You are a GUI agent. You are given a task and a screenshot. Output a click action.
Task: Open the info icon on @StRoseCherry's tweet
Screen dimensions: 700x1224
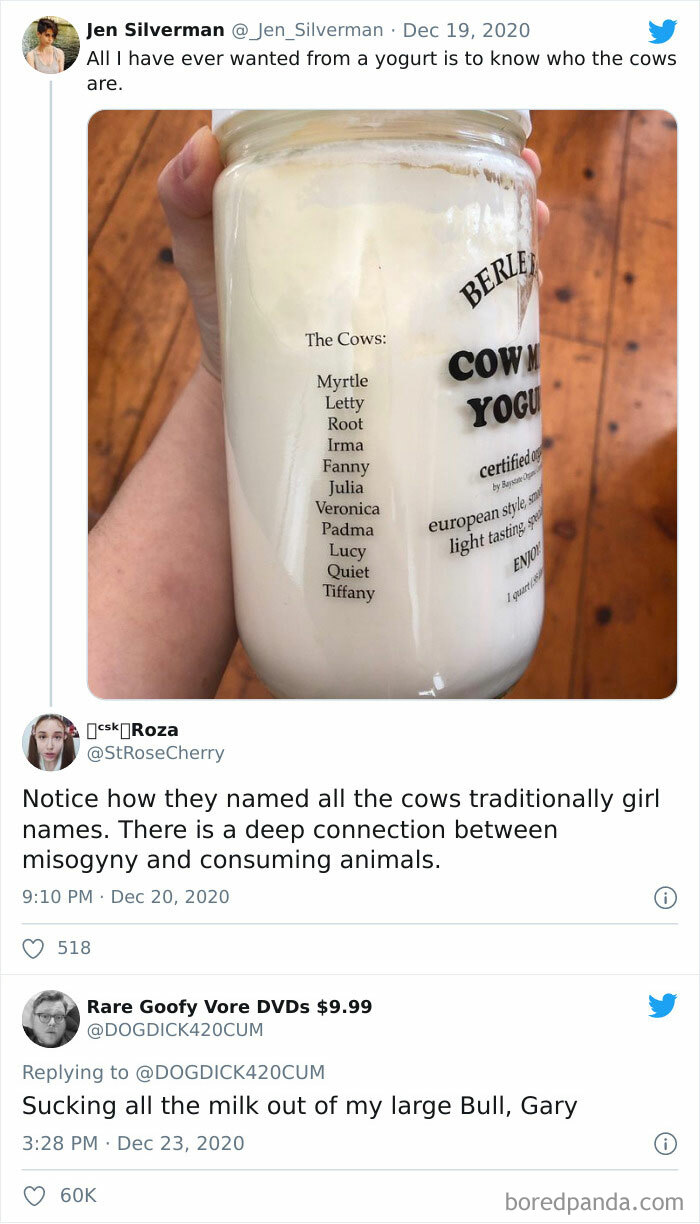coord(665,897)
